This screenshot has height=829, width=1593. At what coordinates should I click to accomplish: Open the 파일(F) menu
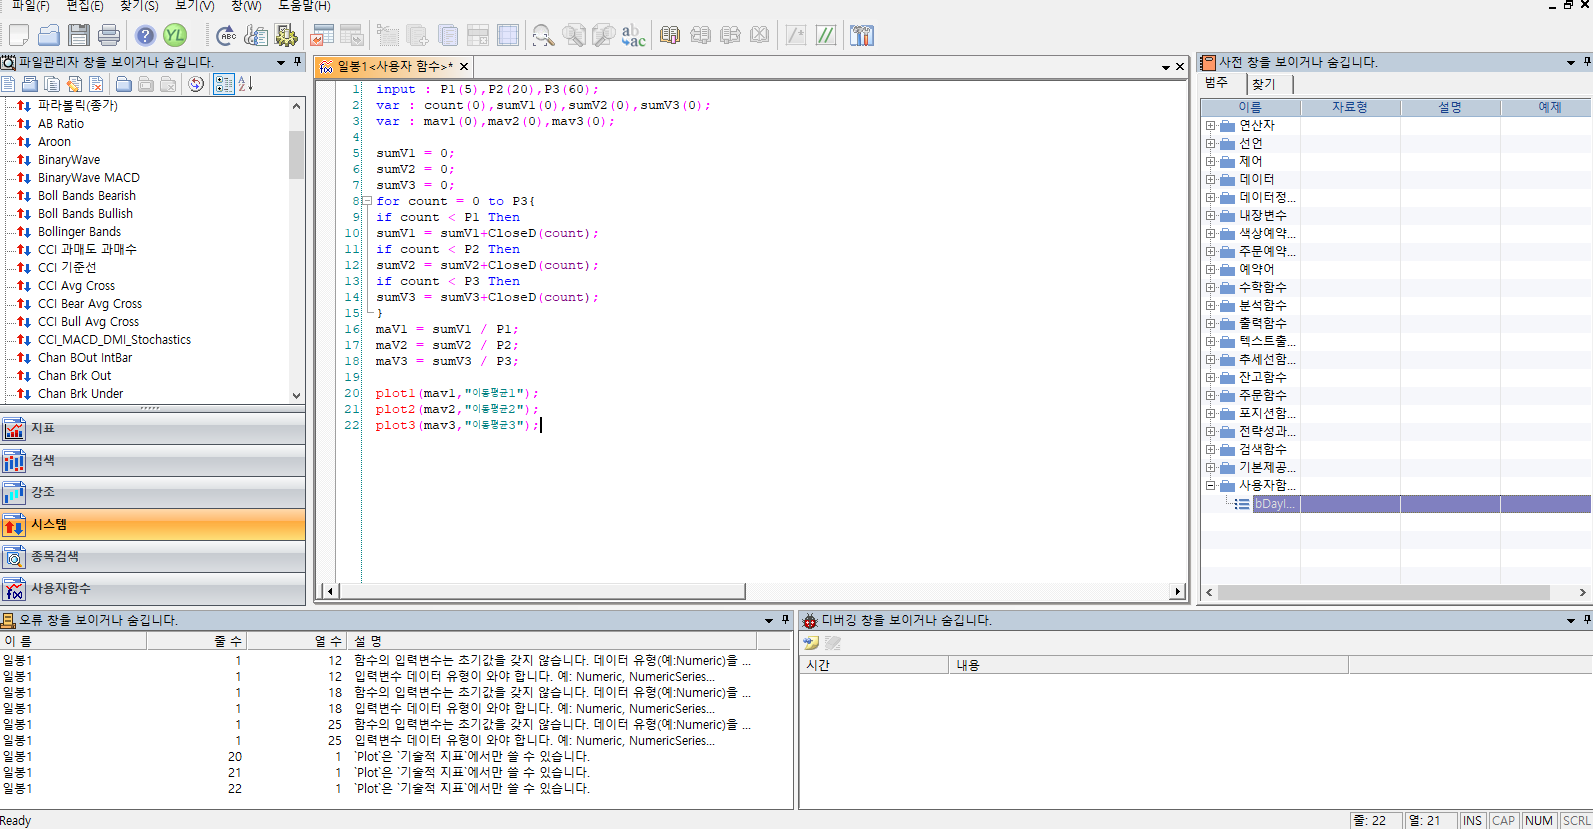(x=30, y=6)
